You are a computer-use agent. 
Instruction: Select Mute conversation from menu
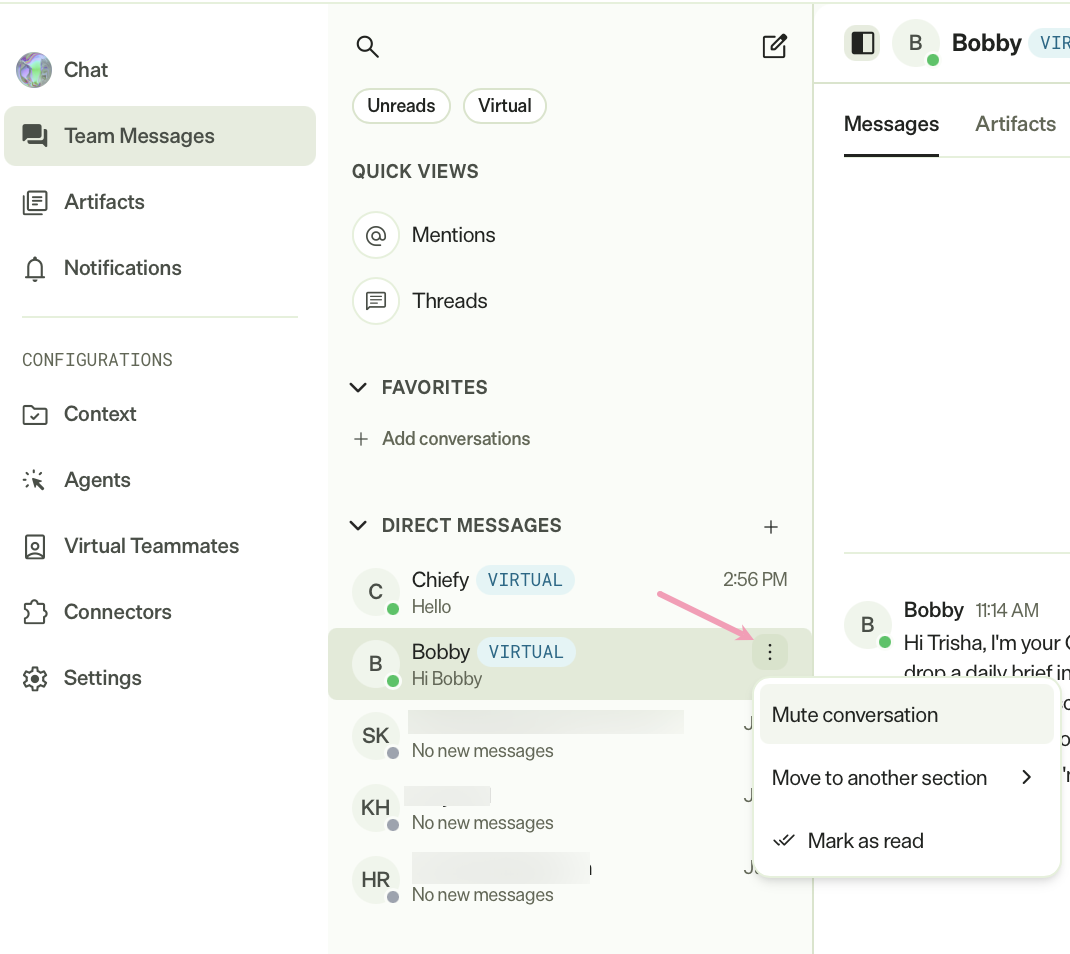click(x=906, y=714)
